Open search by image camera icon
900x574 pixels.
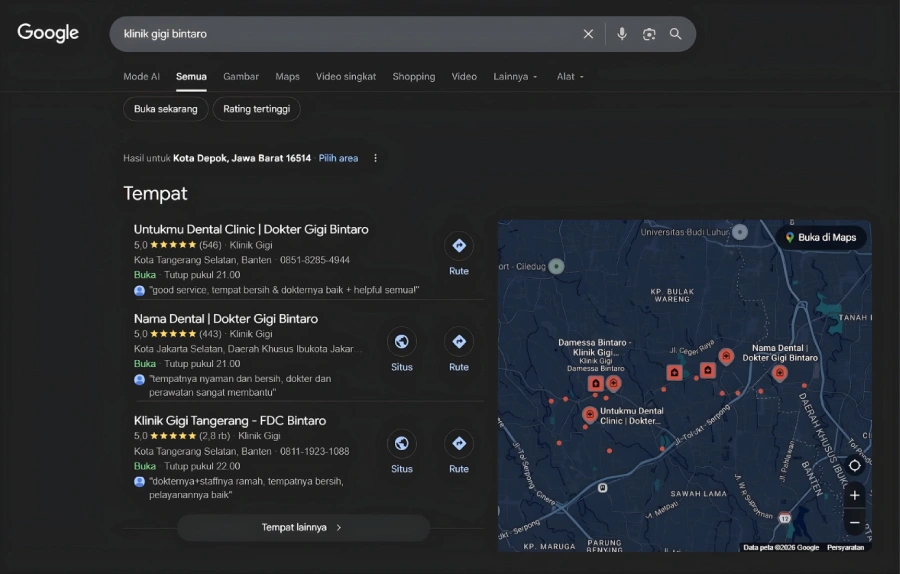[x=649, y=34]
